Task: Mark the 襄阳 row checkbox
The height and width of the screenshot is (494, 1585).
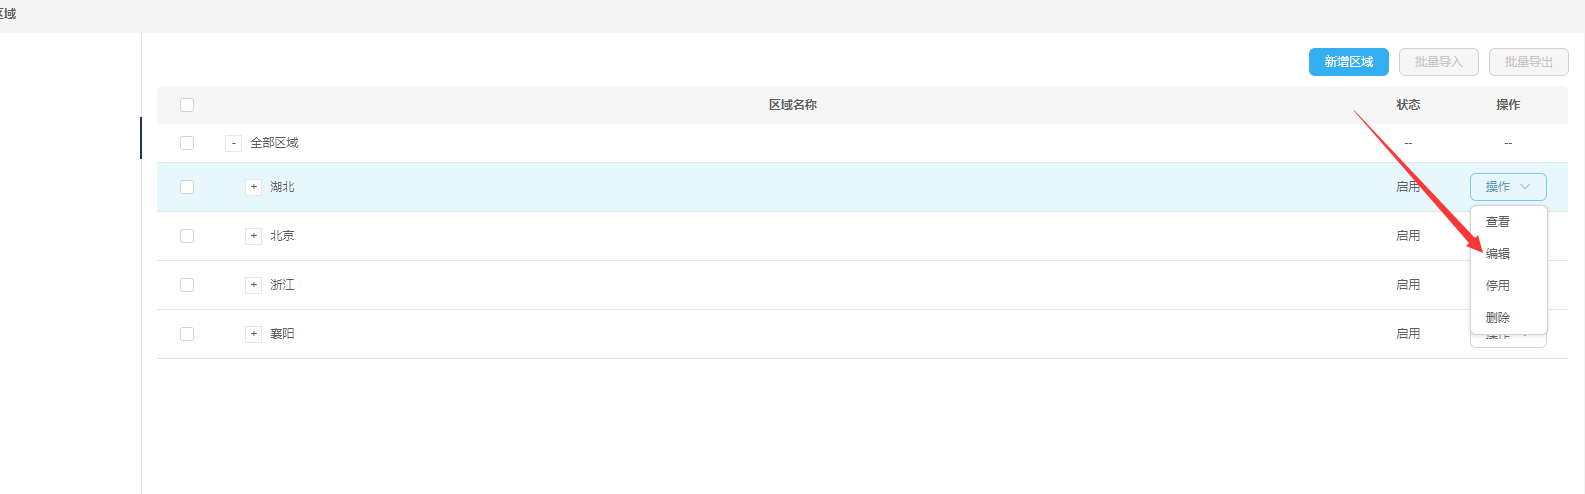Action: tap(187, 334)
